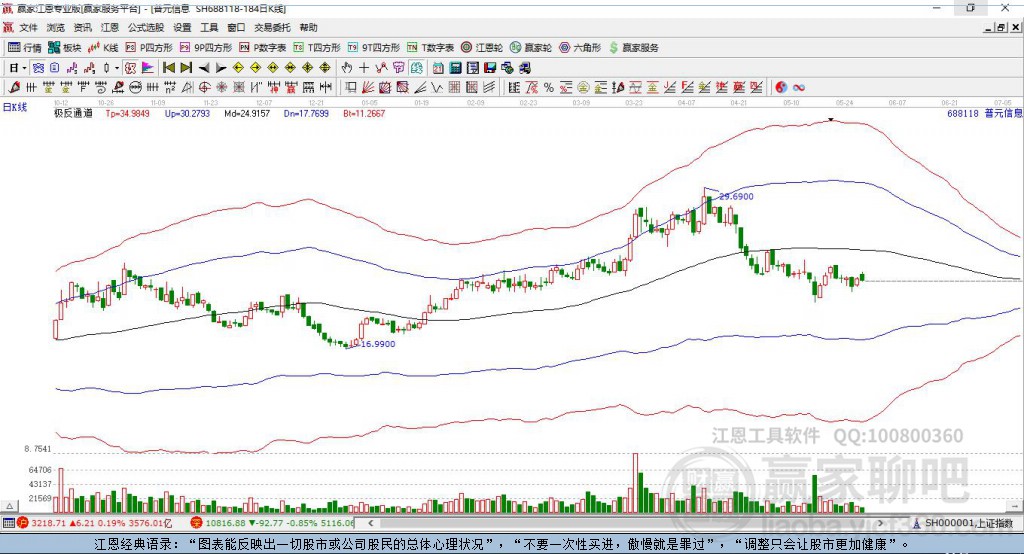The width and height of the screenshot is (1024, 554).
Task: Click the collapse button at bottom-right of chart
Action: pos(1014,506)
